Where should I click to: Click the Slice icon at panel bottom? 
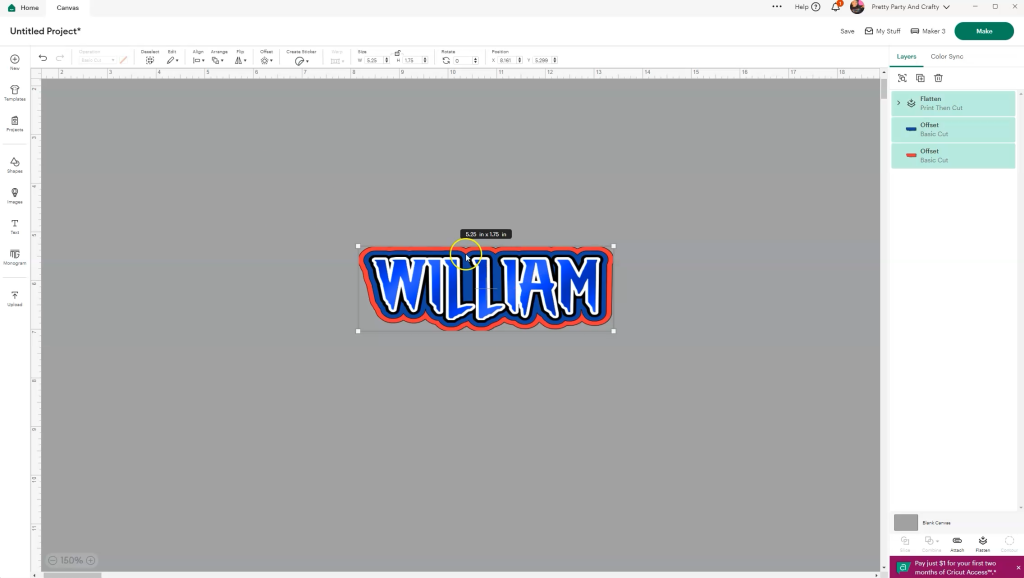(x=904, y=543)
